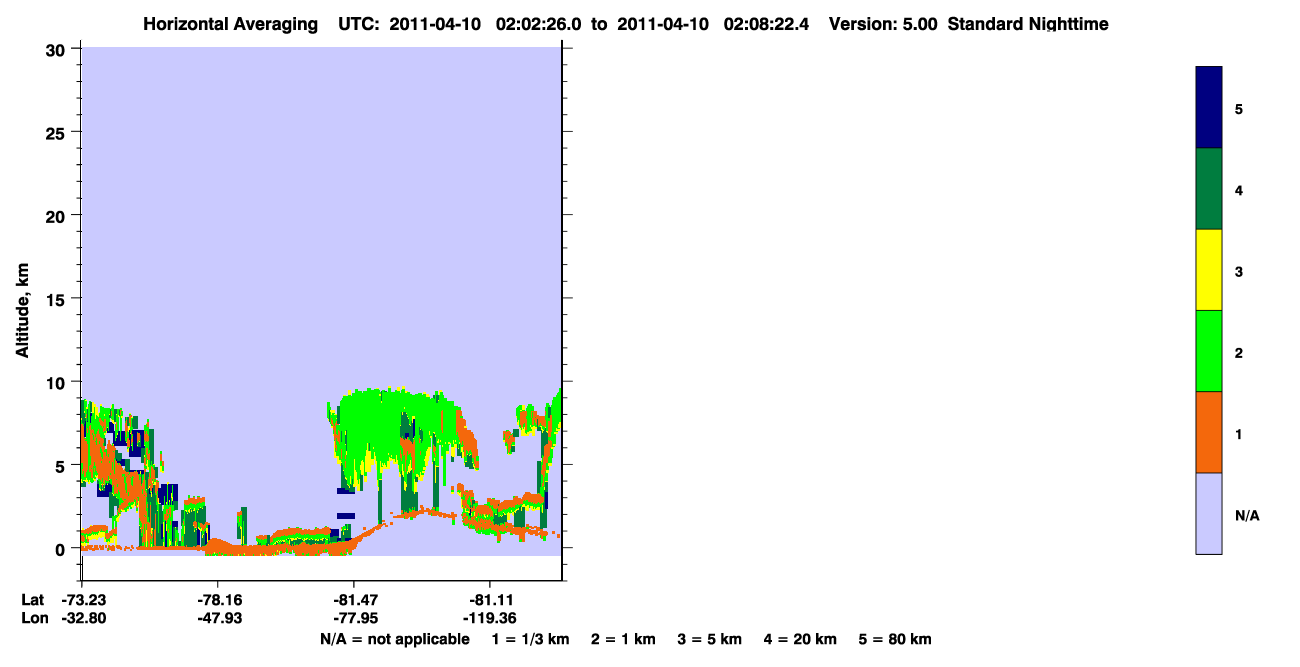Click legend text 'N/A = not applicable'
The height and width of the screenshot is (667, 1300).
pos(394,639)
